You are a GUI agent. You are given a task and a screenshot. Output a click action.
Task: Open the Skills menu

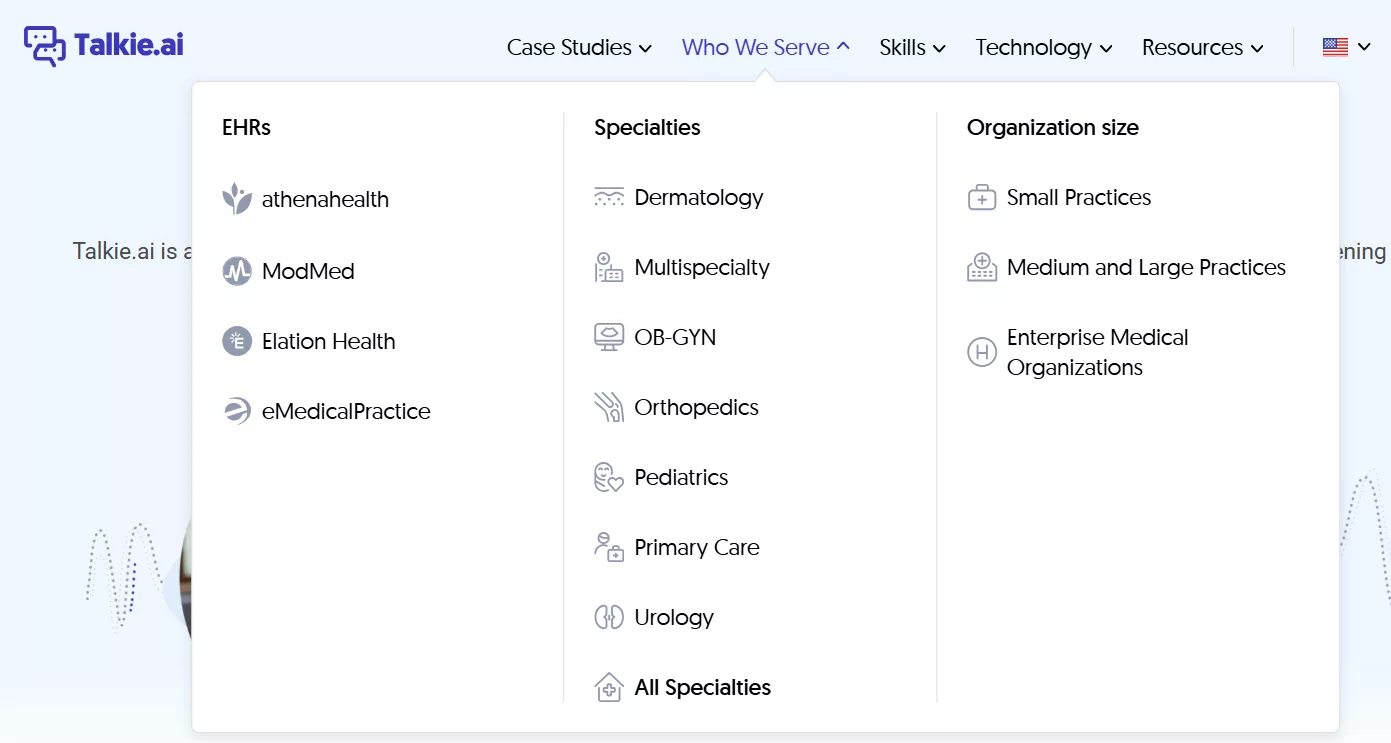pos(912,47)
